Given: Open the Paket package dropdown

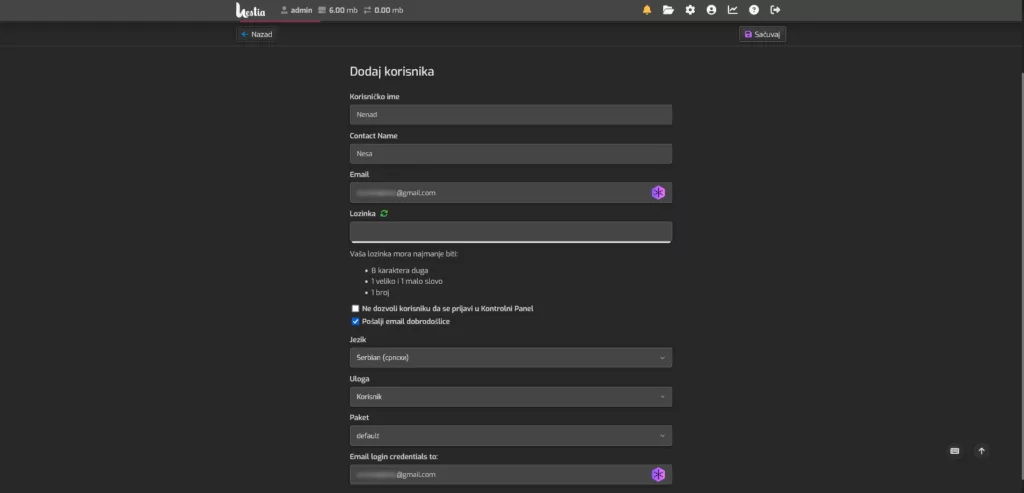Looking at the screenshot, I should pos(511,436).
